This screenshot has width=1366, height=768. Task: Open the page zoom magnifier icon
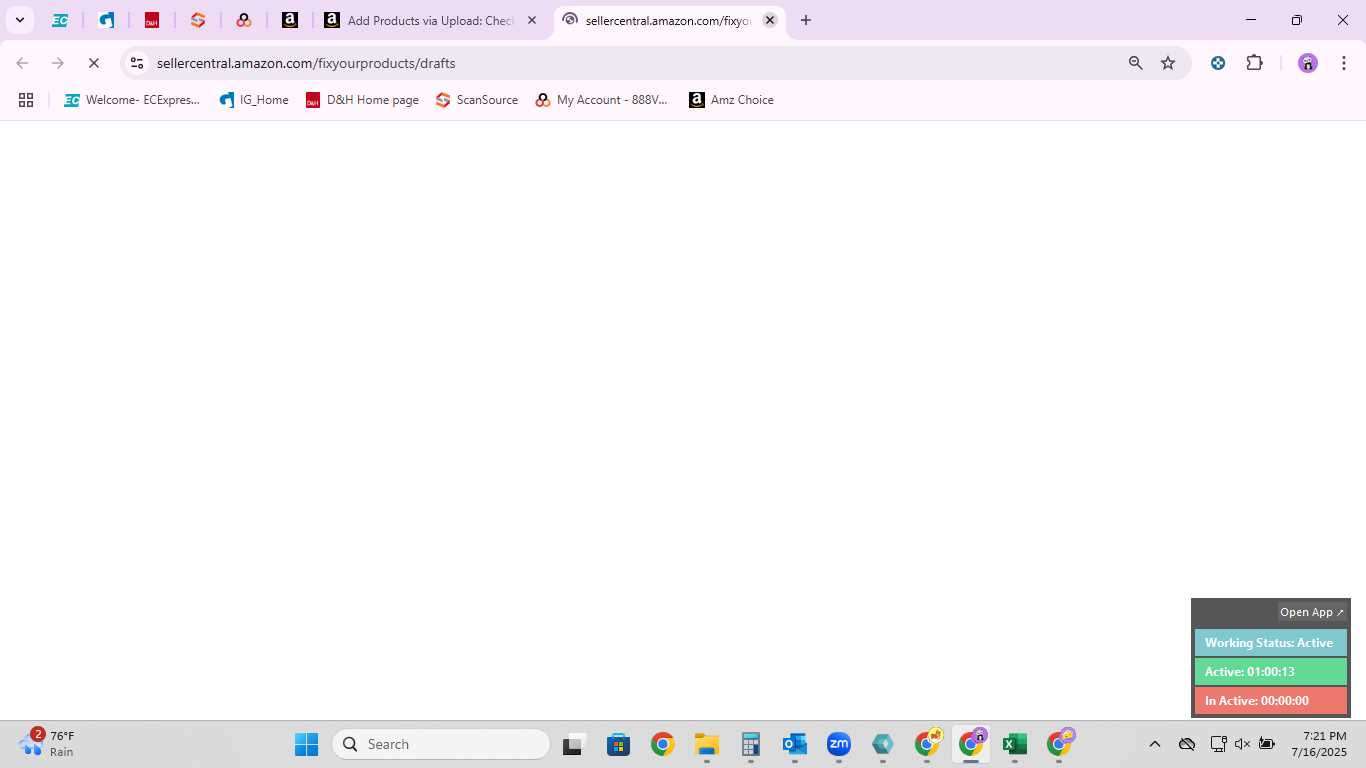1135,63
